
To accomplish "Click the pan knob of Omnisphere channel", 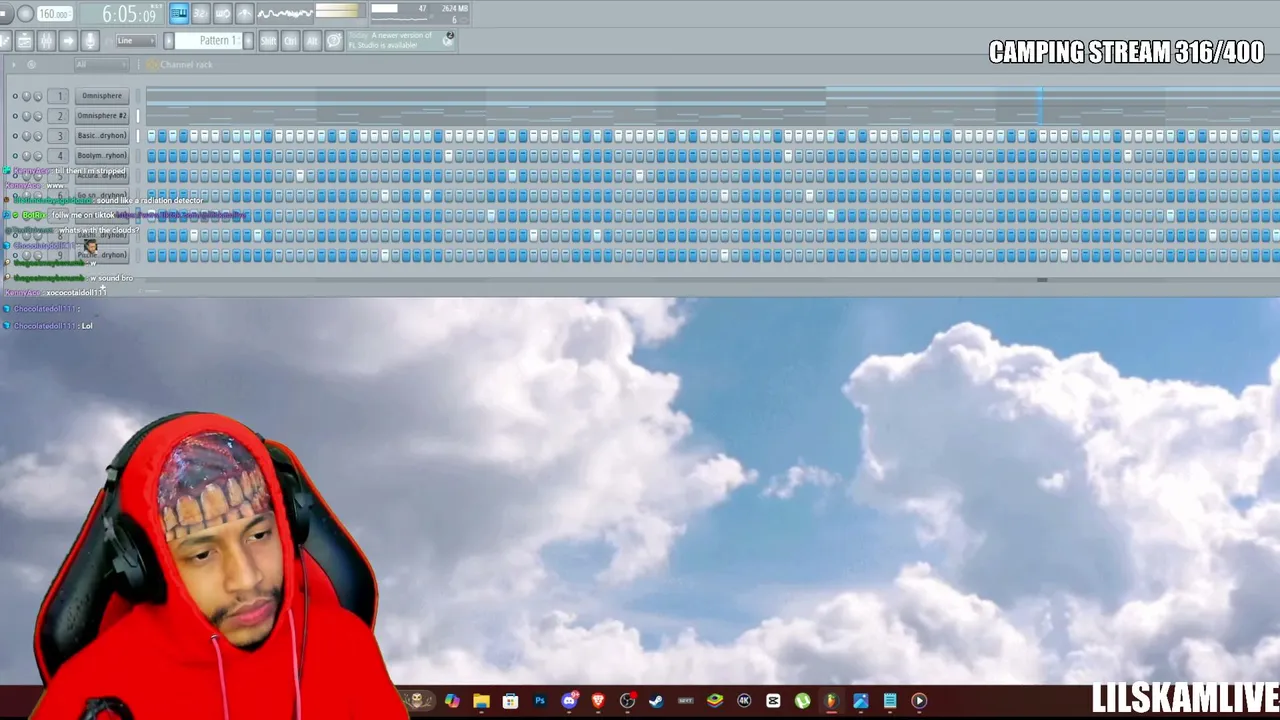I will click(x=27, y=96).
